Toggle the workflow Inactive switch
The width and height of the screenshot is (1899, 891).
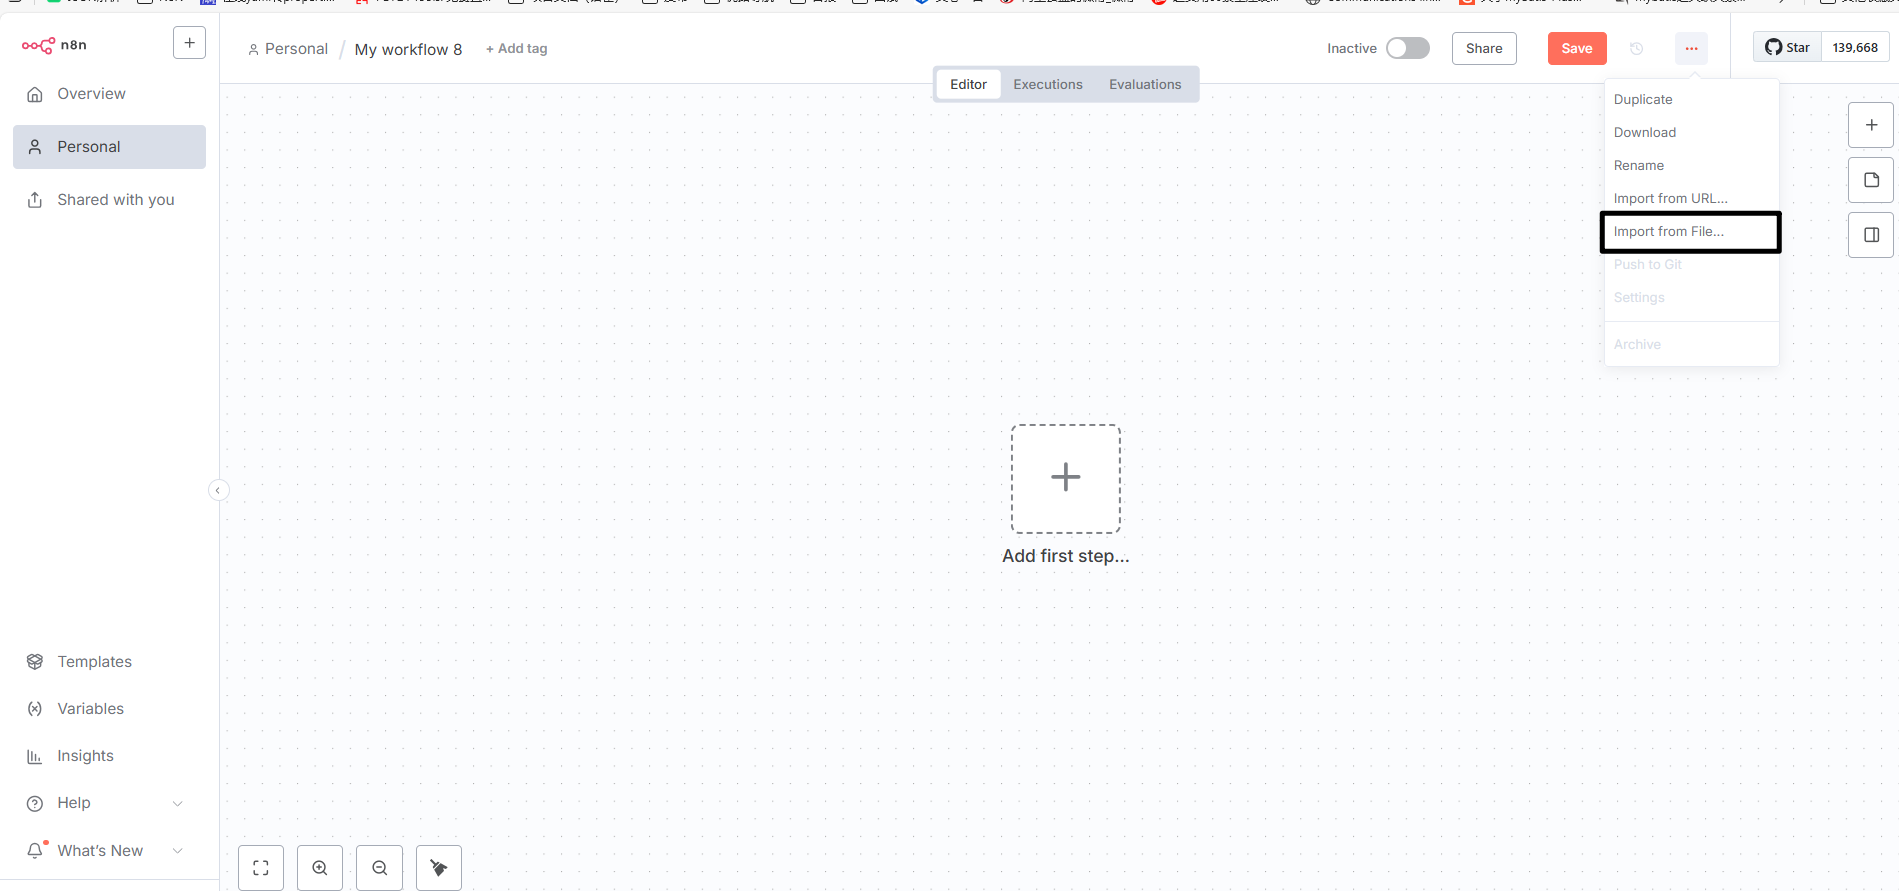1407,48
